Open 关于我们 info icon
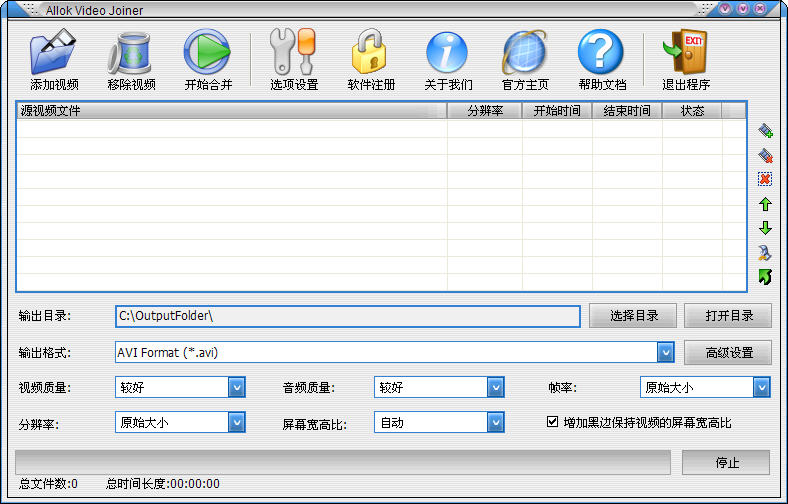 [447, 52]
